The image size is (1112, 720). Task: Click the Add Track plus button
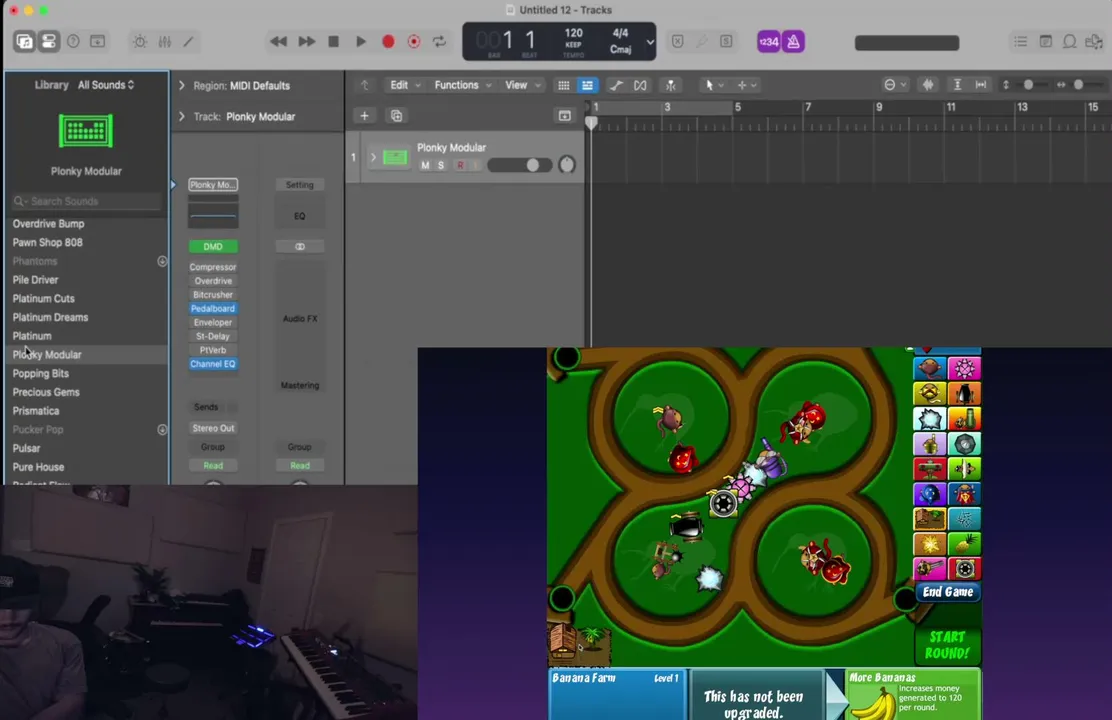pyautogui.click(x=365, y=116)
